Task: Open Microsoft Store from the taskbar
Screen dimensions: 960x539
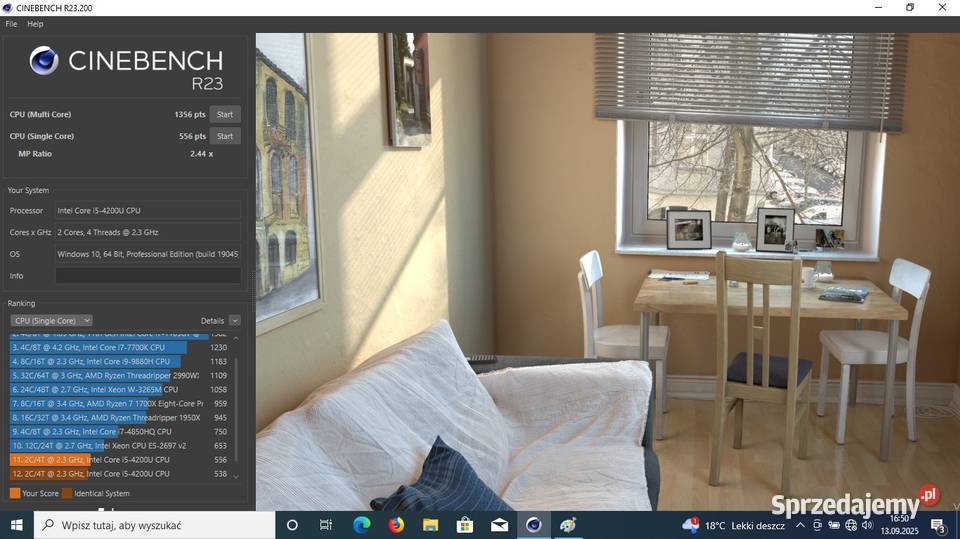Action: coord(465,525)
